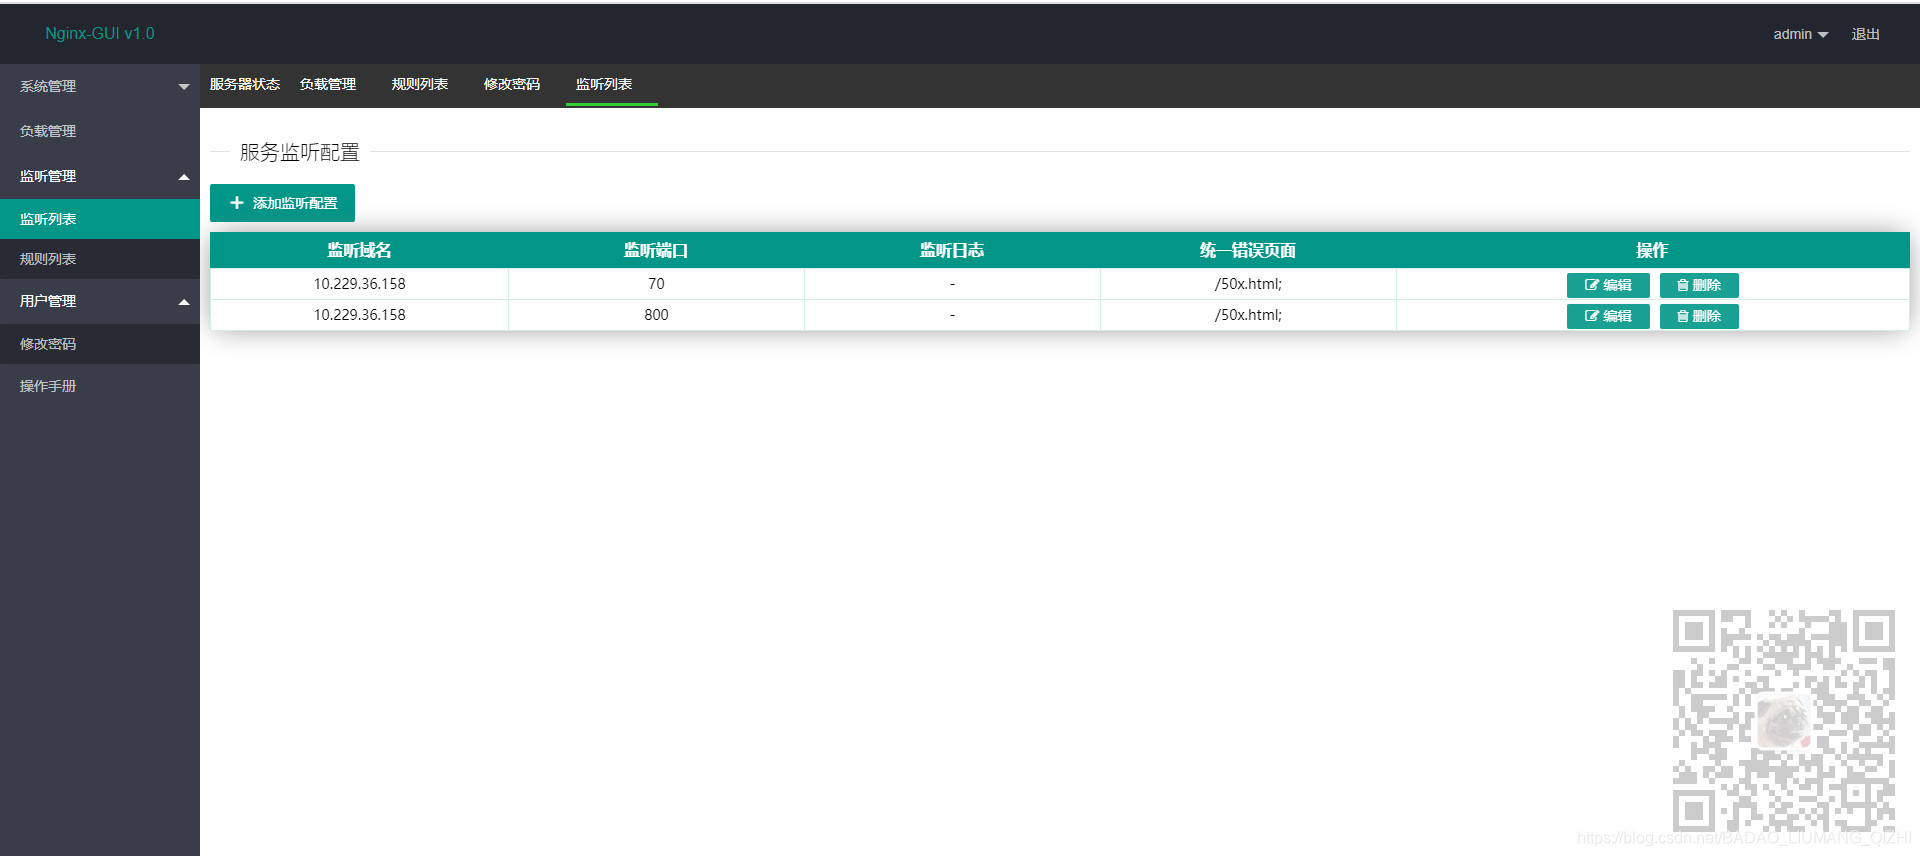The image size is (1920, 856).
Task: Switch to the 规则列表 tab
Action: point(420,84)
